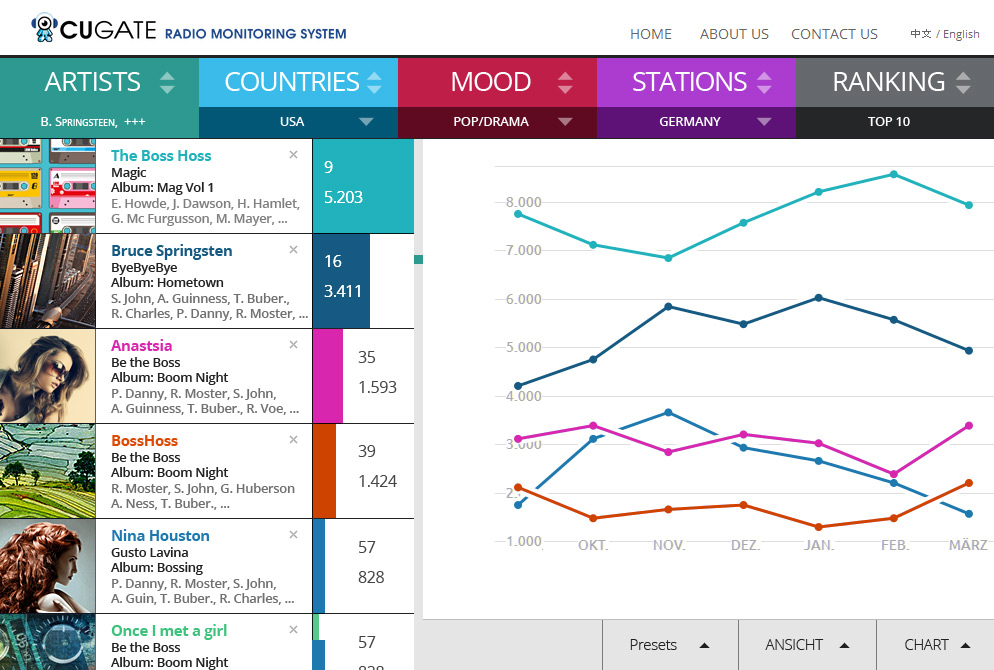
Task: Click orange bar beside rank 39
Action: pos(325,471)
